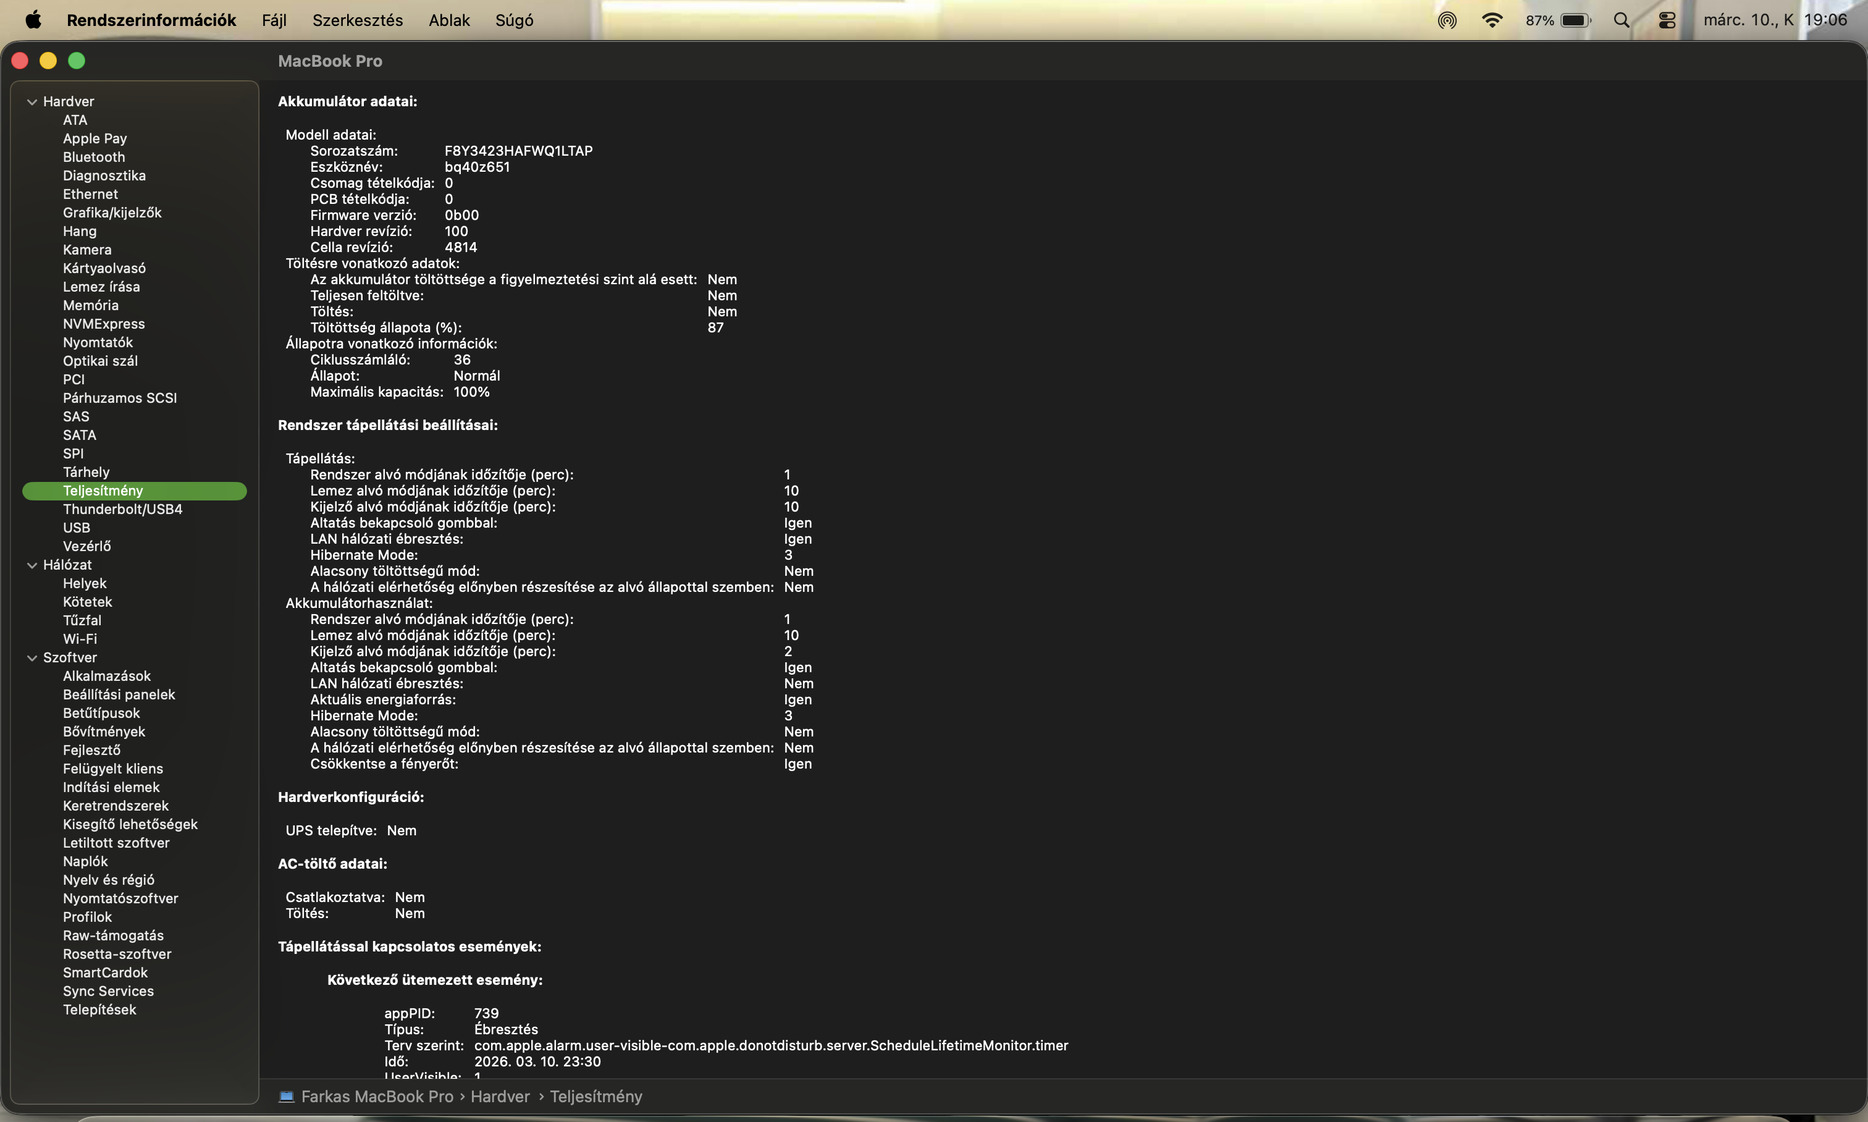Select Indítási elemek under Szoftver
This screenshot has width=1868, height=1122.
pyautogui.click(x=111, y=787)
